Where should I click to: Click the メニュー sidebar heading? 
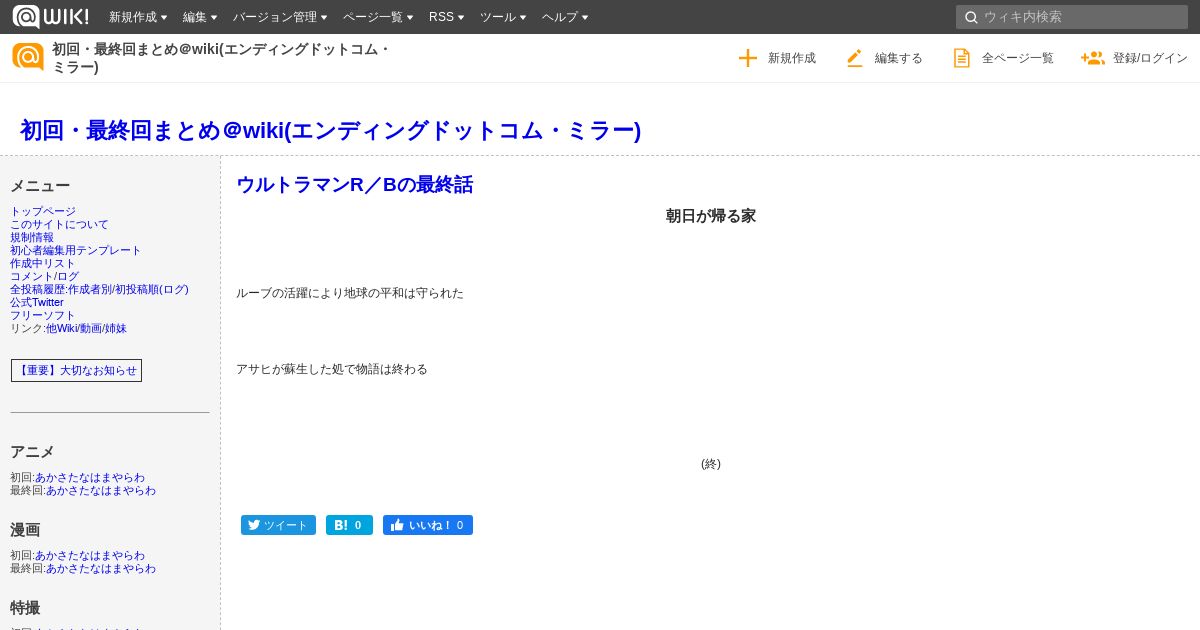click(40, 186)
